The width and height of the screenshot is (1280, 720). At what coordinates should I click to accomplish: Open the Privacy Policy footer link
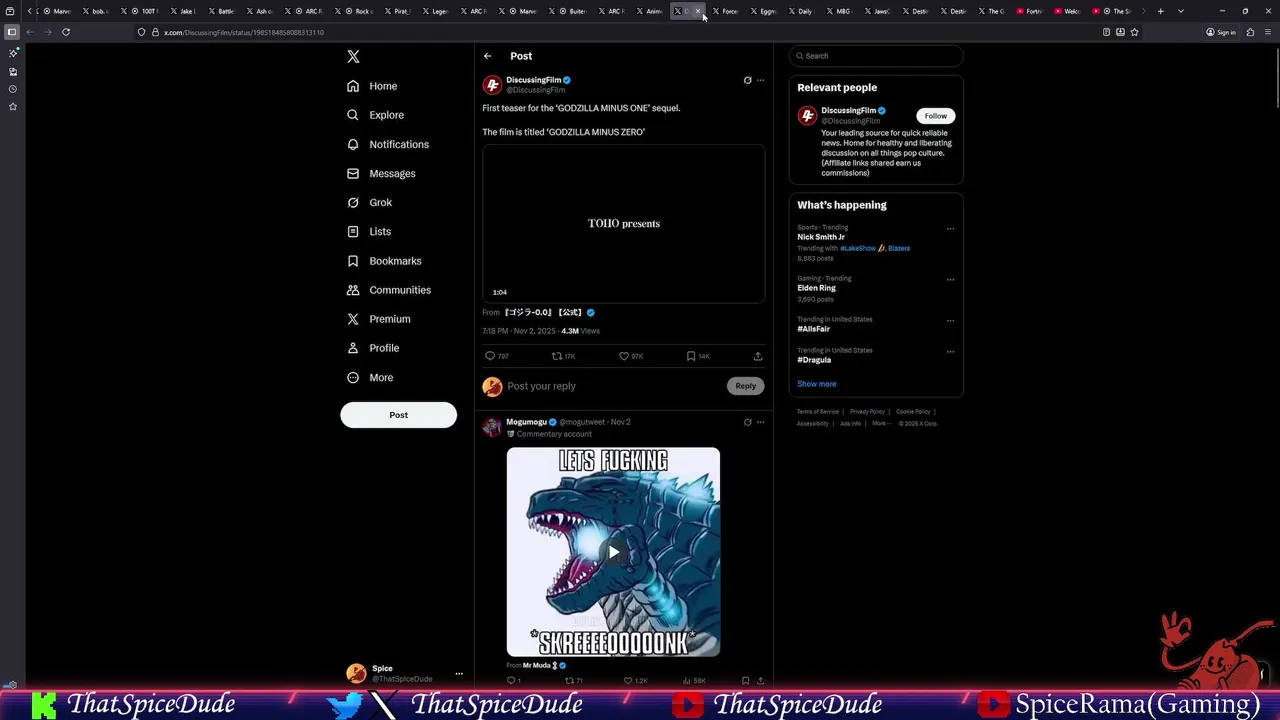(867, 412)
